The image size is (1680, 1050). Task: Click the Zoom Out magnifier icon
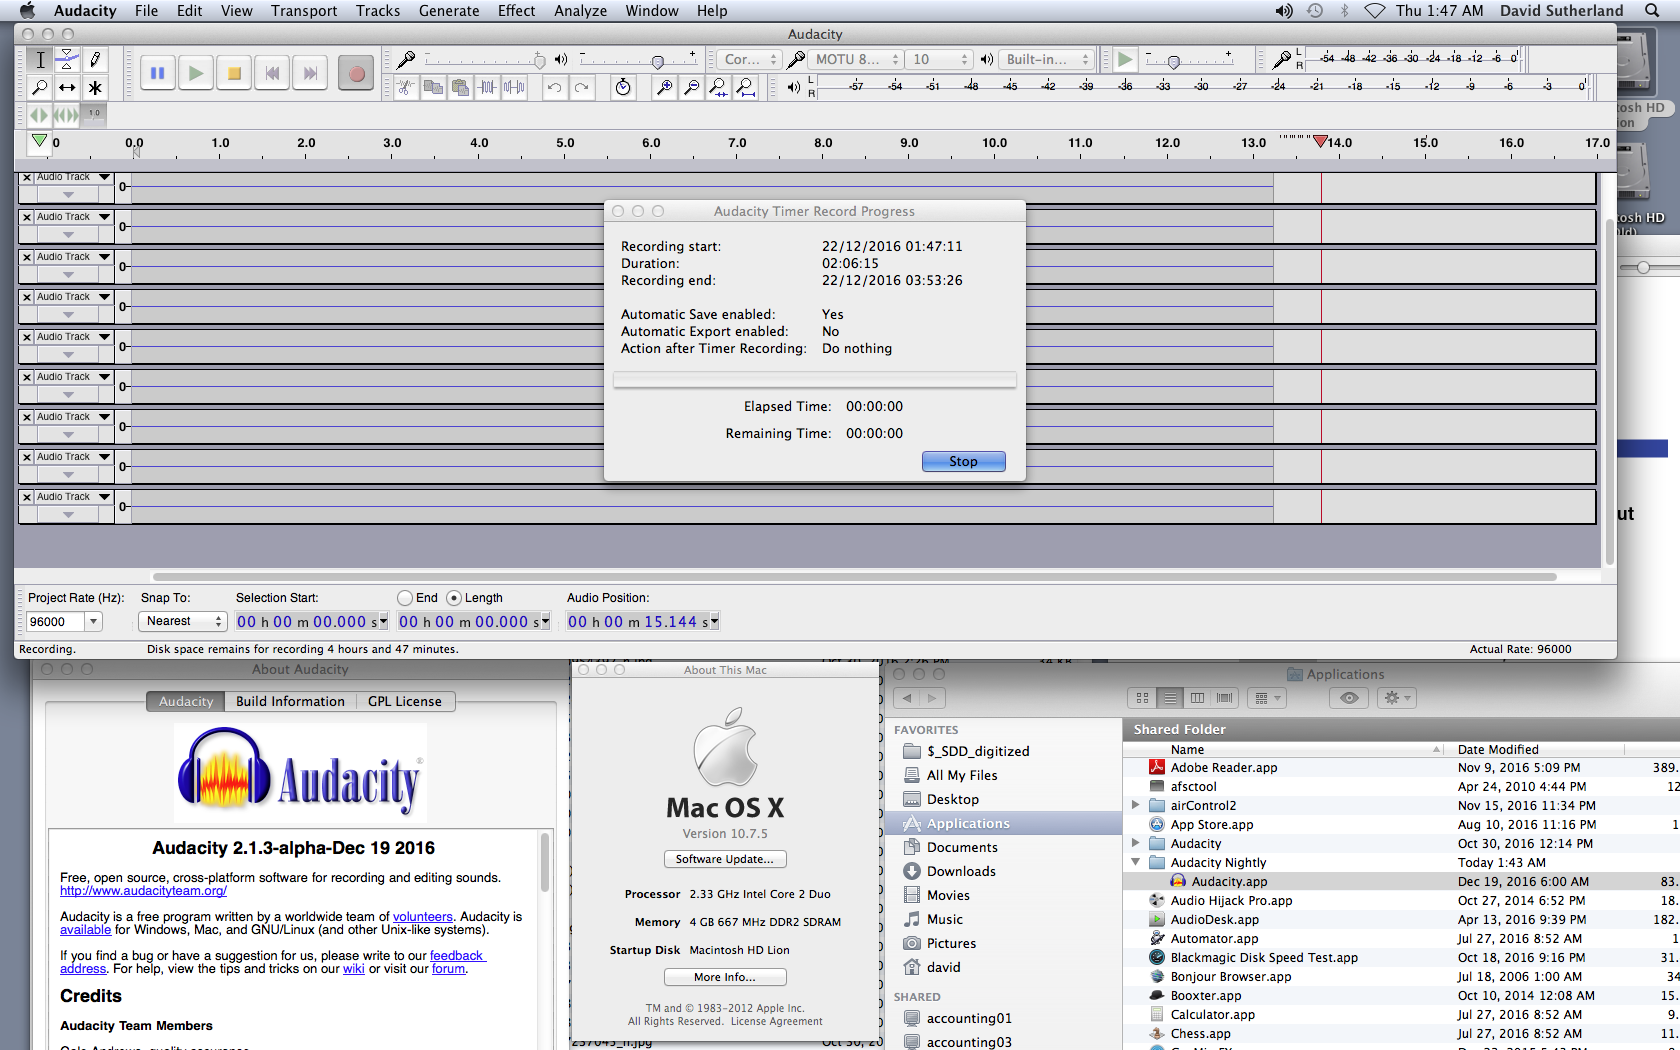point(691,88)
